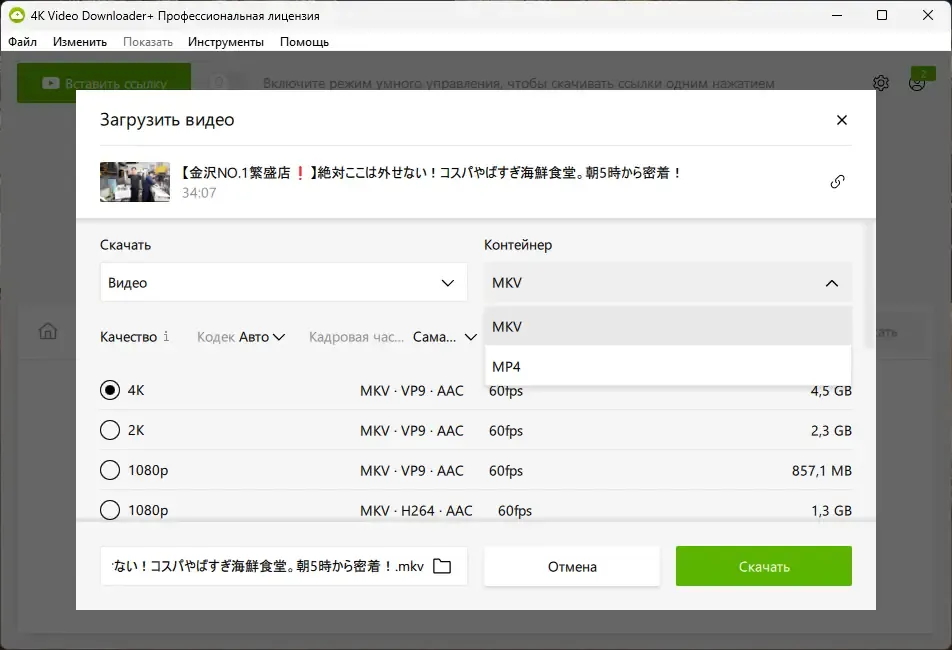Copy the video link icon
952x650 pixels.
pos(837,181)
